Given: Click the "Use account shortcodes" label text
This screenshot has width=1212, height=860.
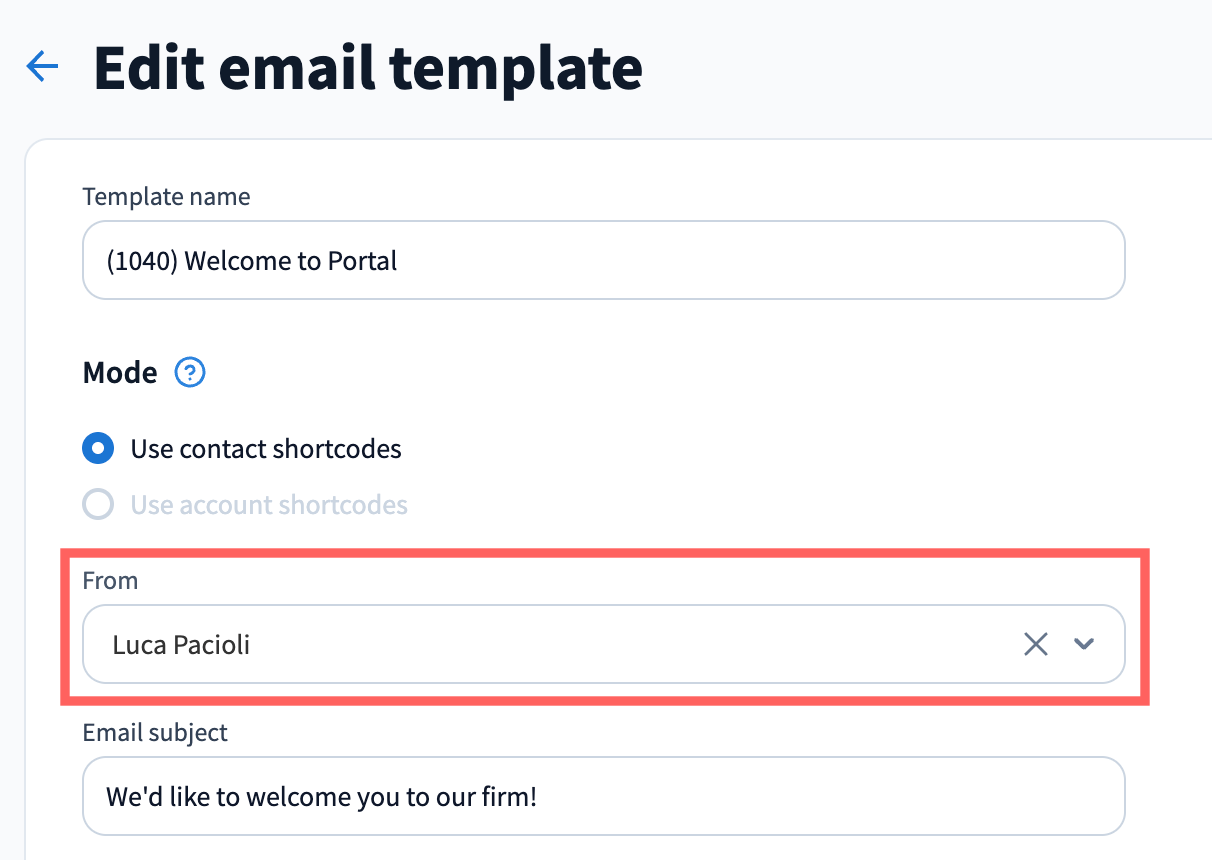Looking at the screenshot, I should point(269,504).
